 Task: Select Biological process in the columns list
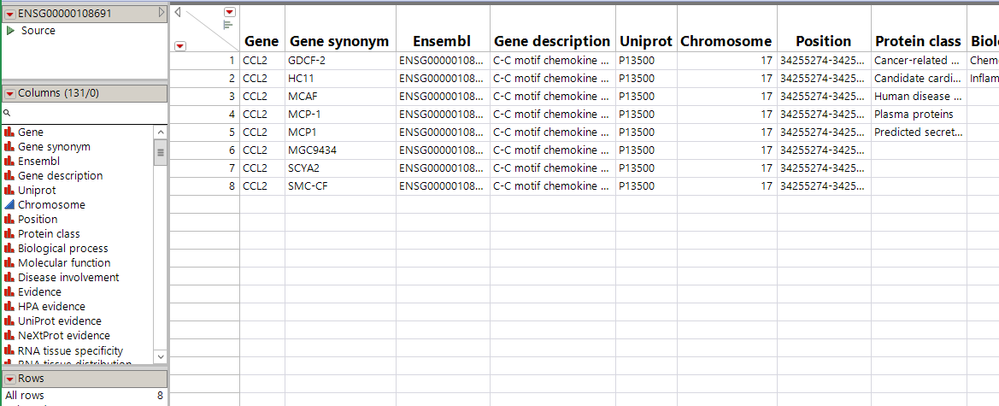(63, 248)
